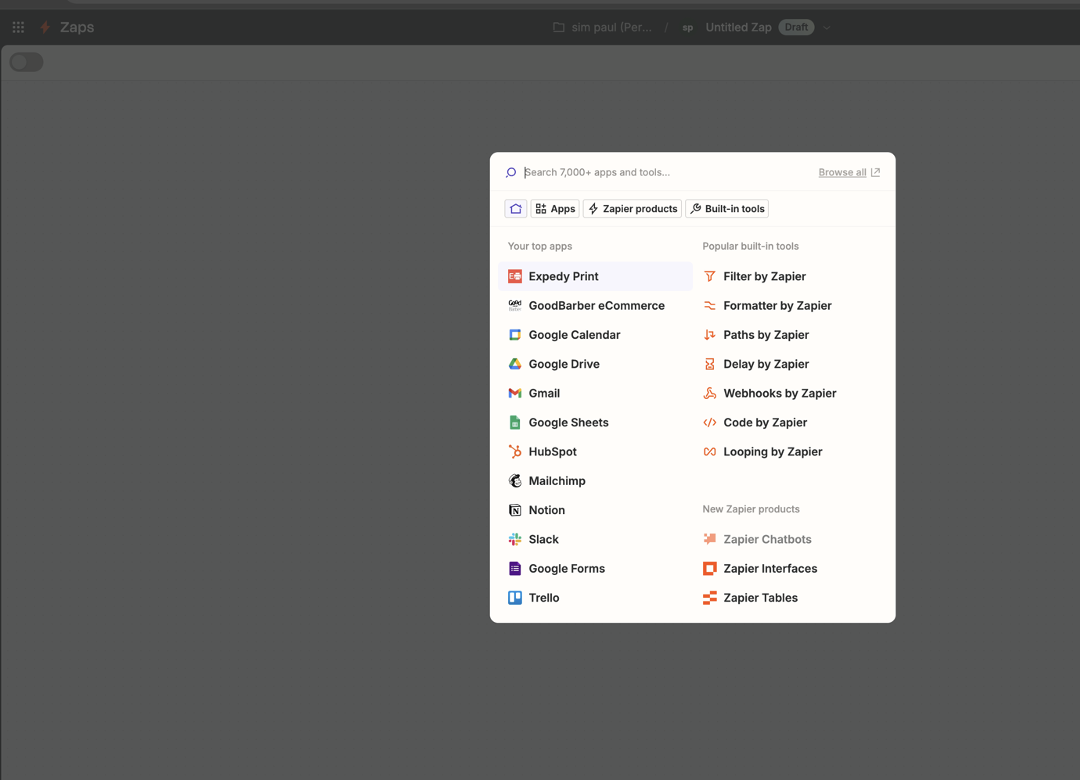Image resolution: width=1080 pixels, height=780 pixels.
Task: Click the home filter icon button
Action: pyautogui.click(x=516, y=209)
